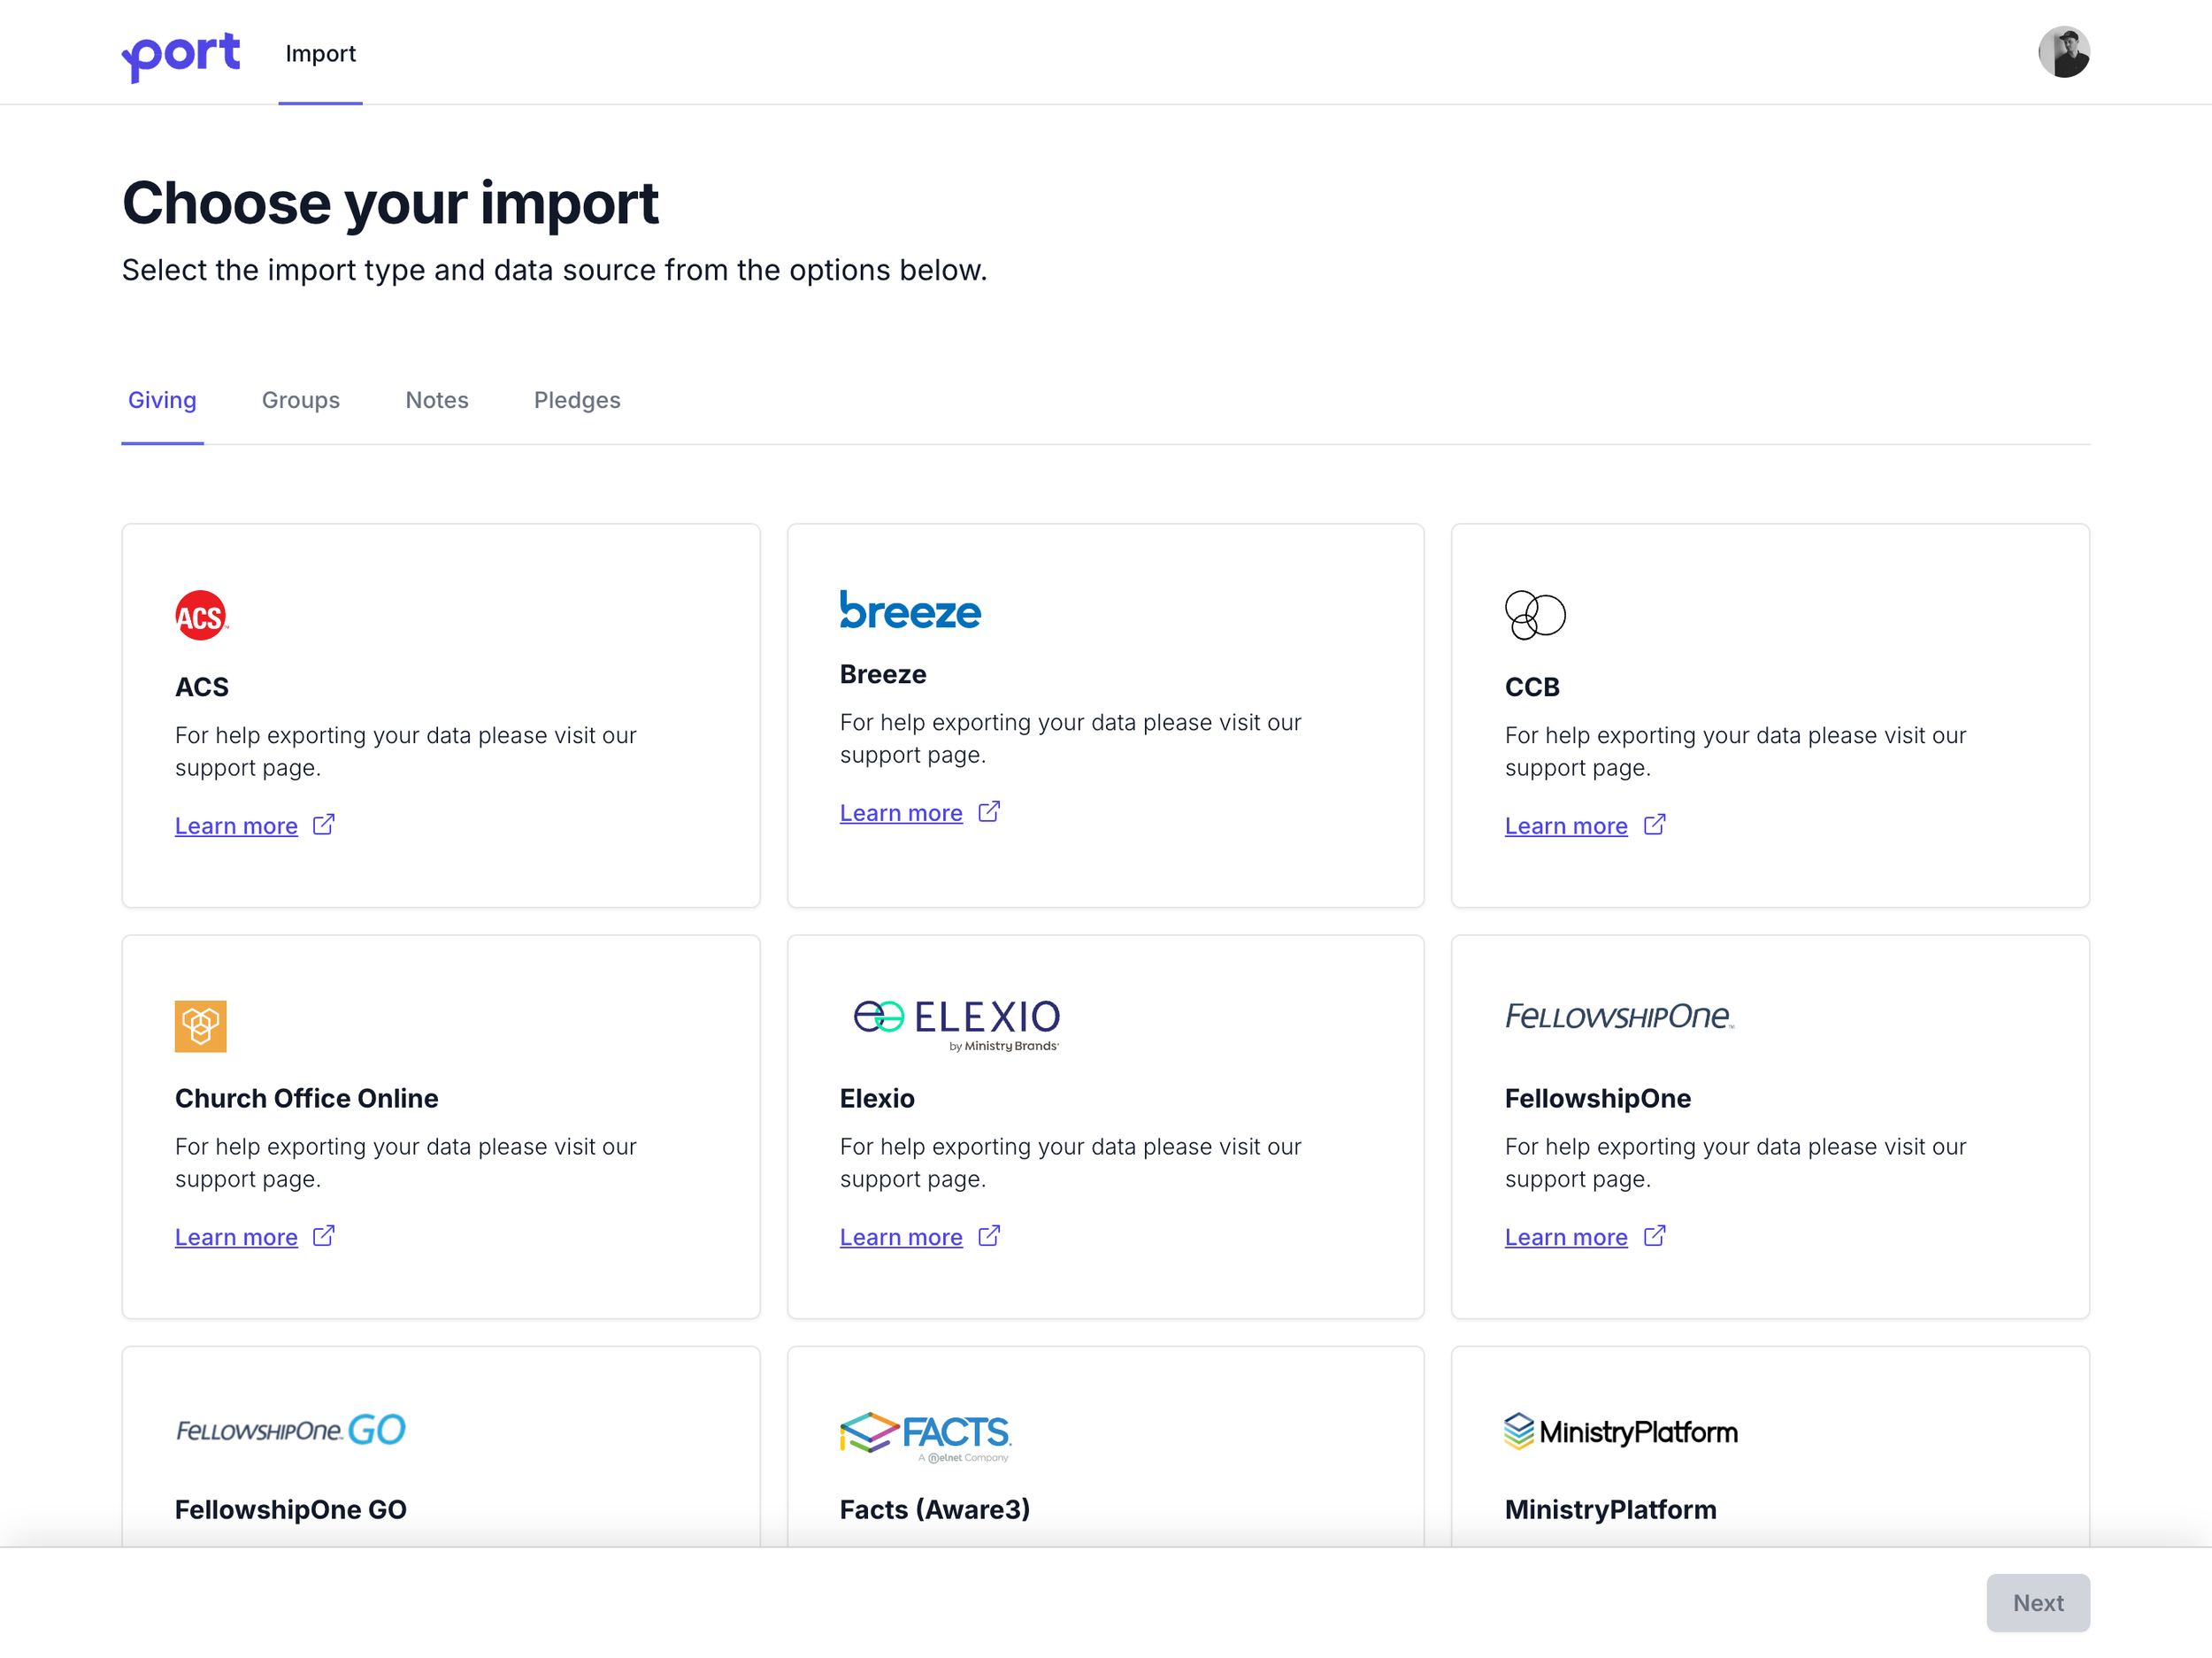Switch to the Groups tab
2212x1658 pixels.
coord(301,400)
